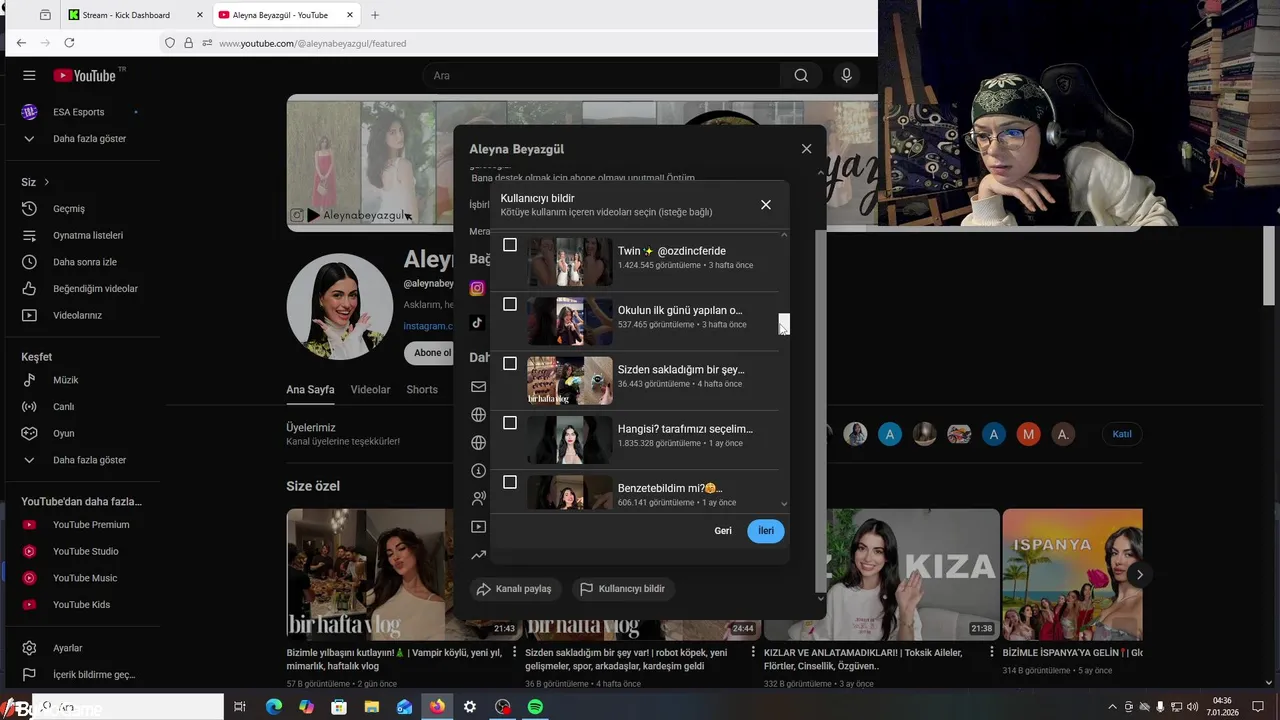Viewport: 1280px width, 720px height.
Task: Click the Katıl join button
Action: (1122, 434)
